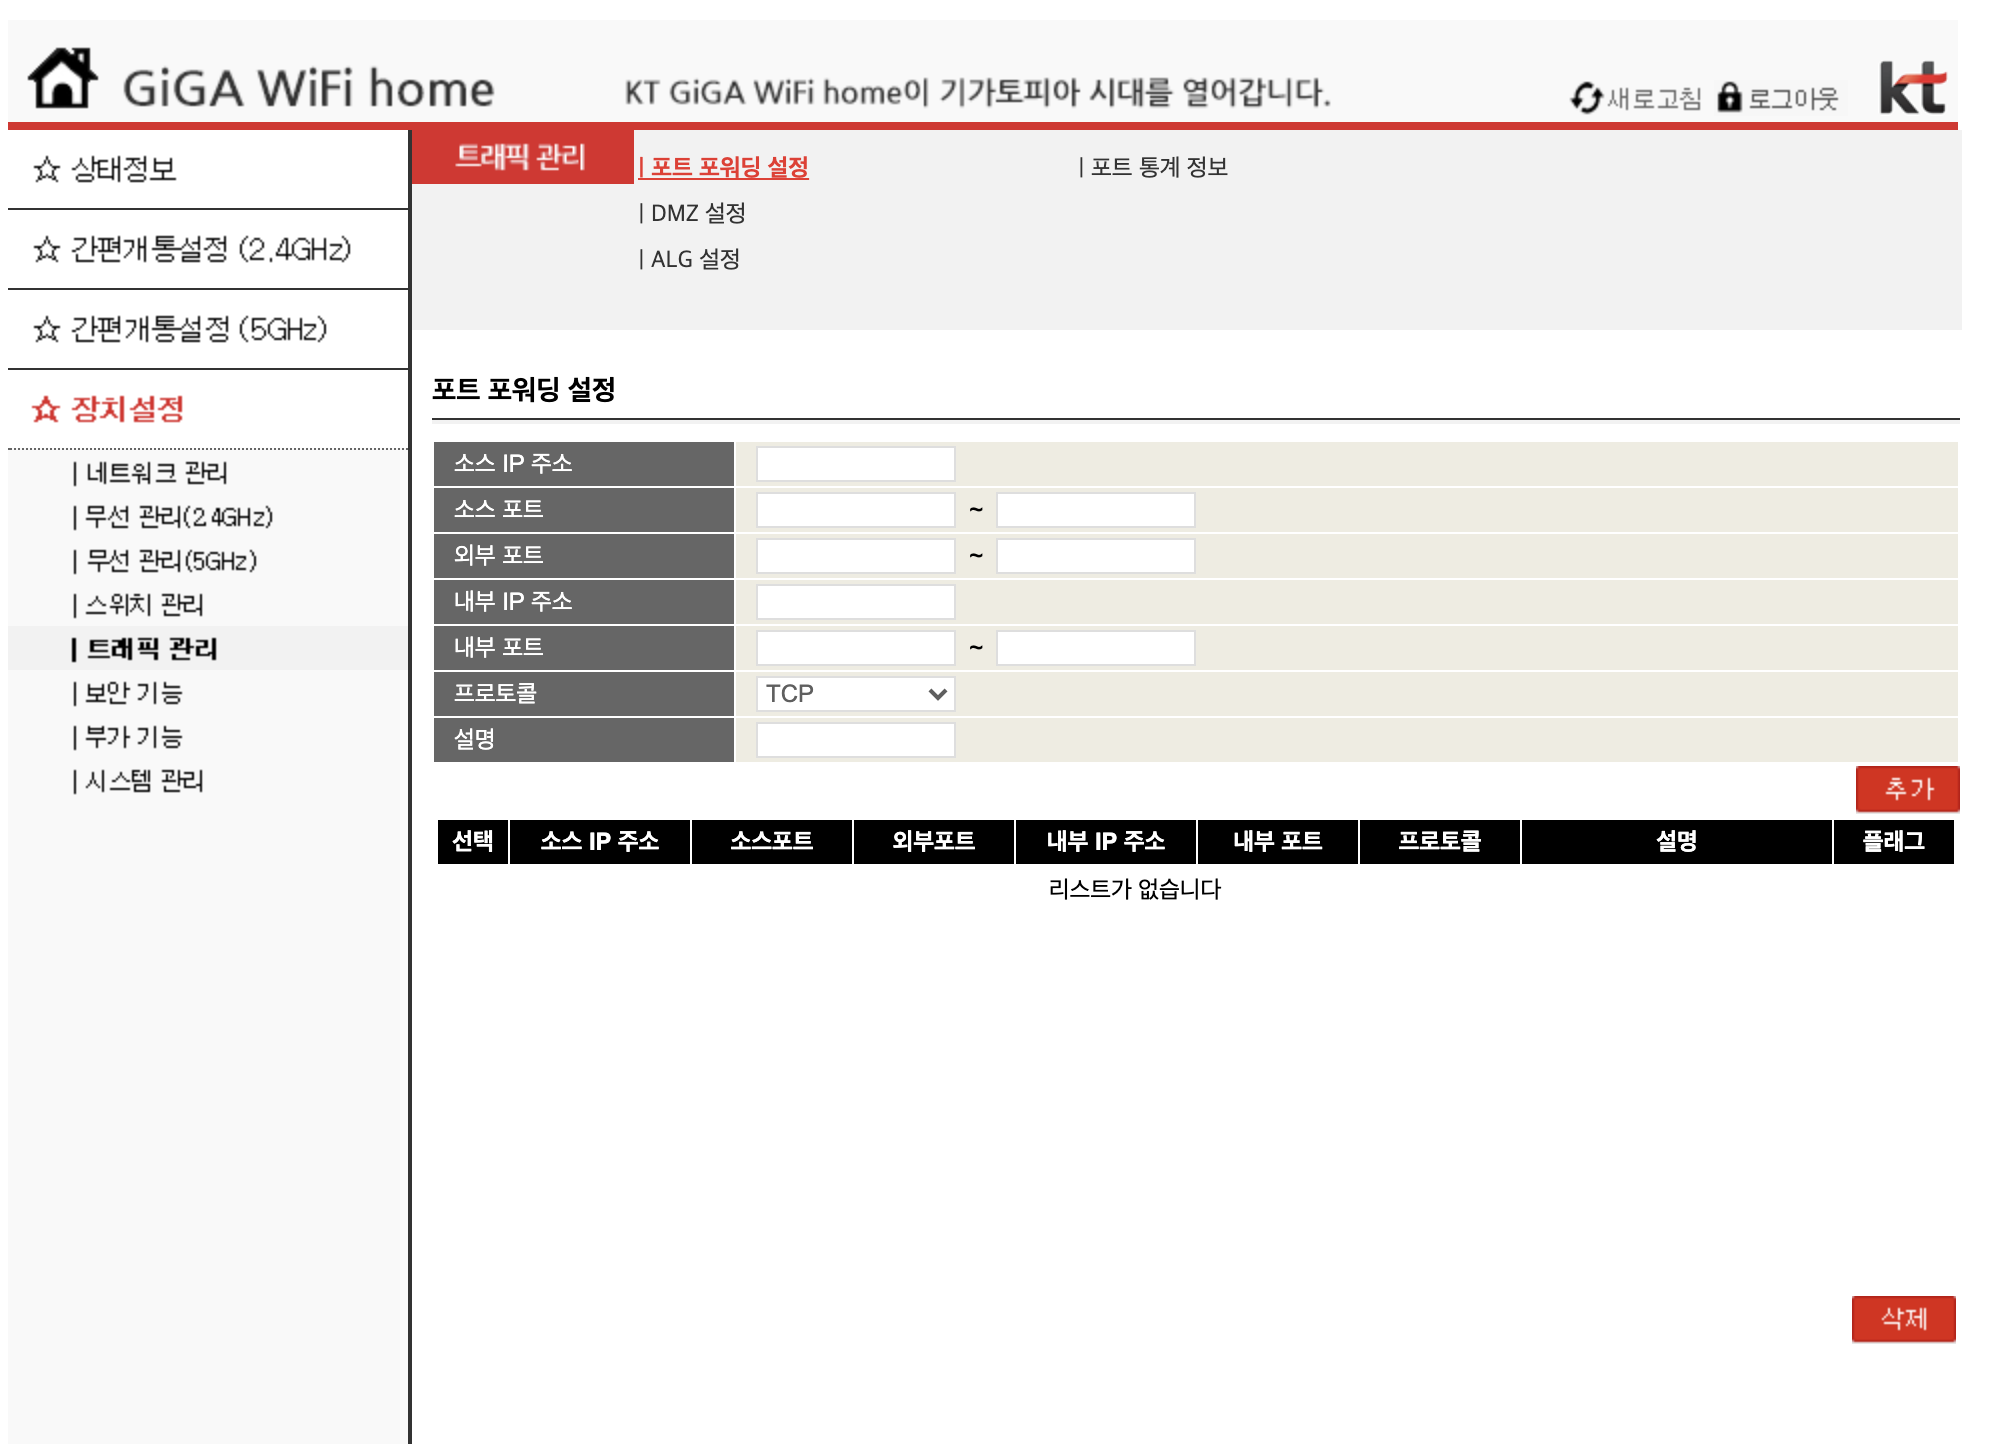Click the house home icon
2000x1444 pixels.
pyautogui.click(x=62, y=79)
